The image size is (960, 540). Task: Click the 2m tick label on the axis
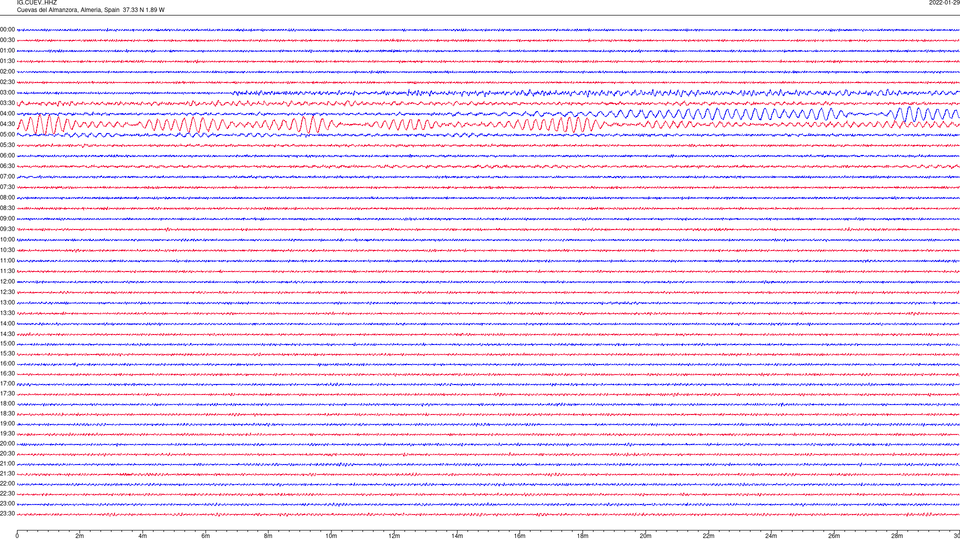[x=80, y=536]
